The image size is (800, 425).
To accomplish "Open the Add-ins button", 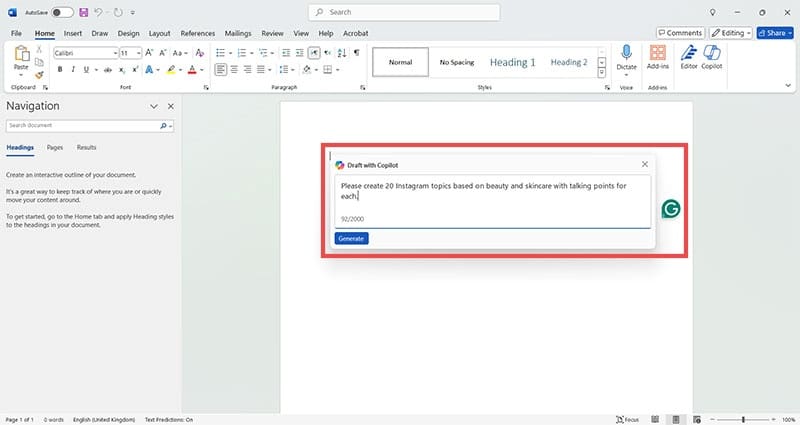I will pyautogui.click(x=658, y=57).
